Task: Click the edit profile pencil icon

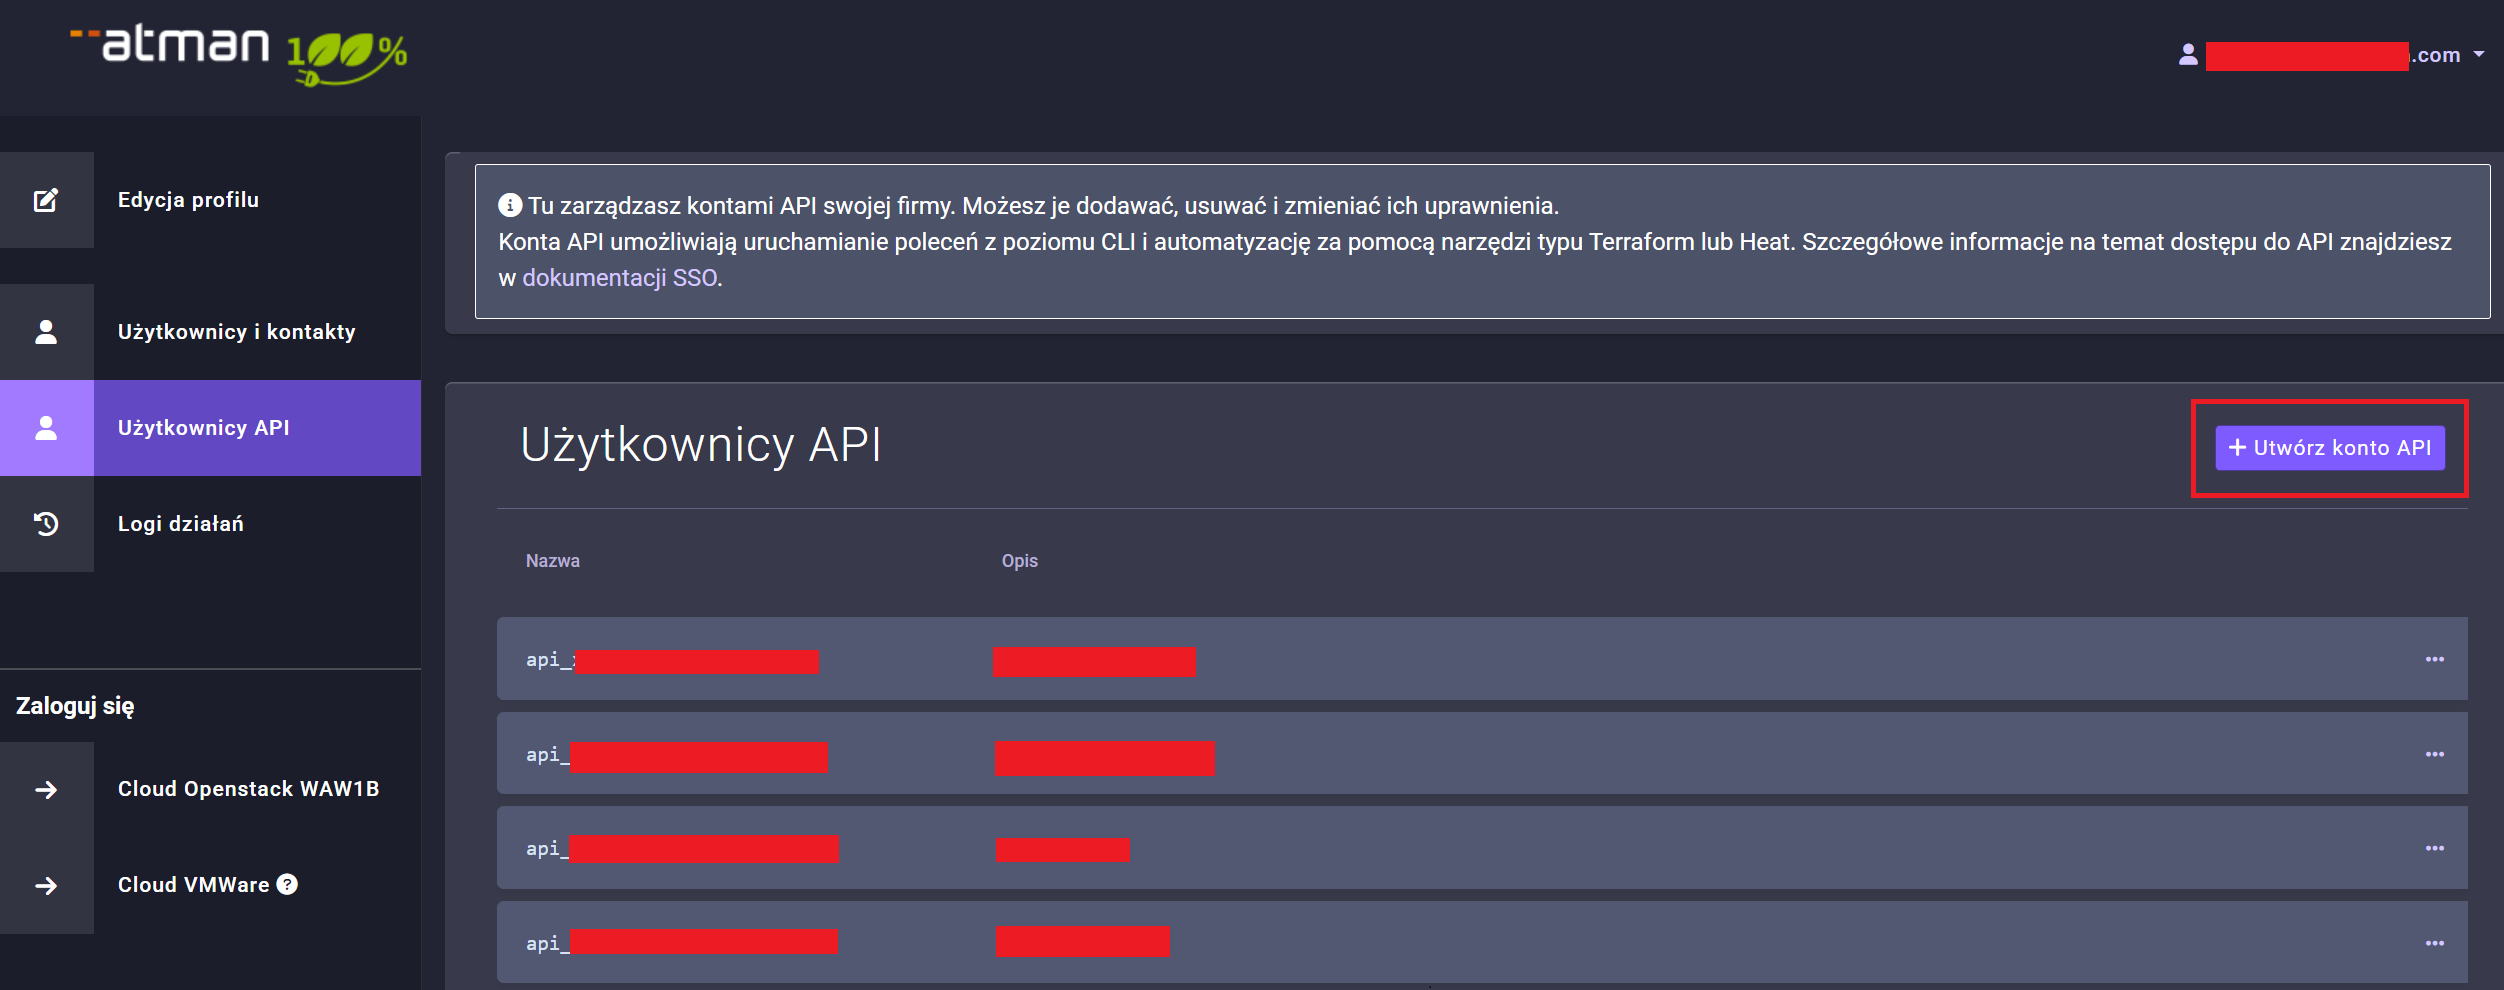Action: click(x=46, y=200)
